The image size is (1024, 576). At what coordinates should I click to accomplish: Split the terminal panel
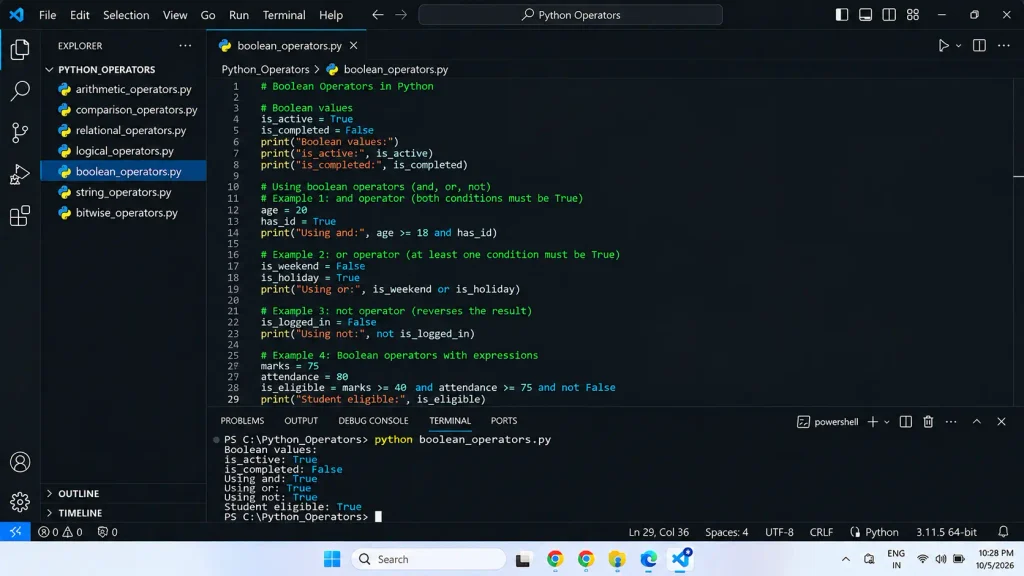(905, 422)
